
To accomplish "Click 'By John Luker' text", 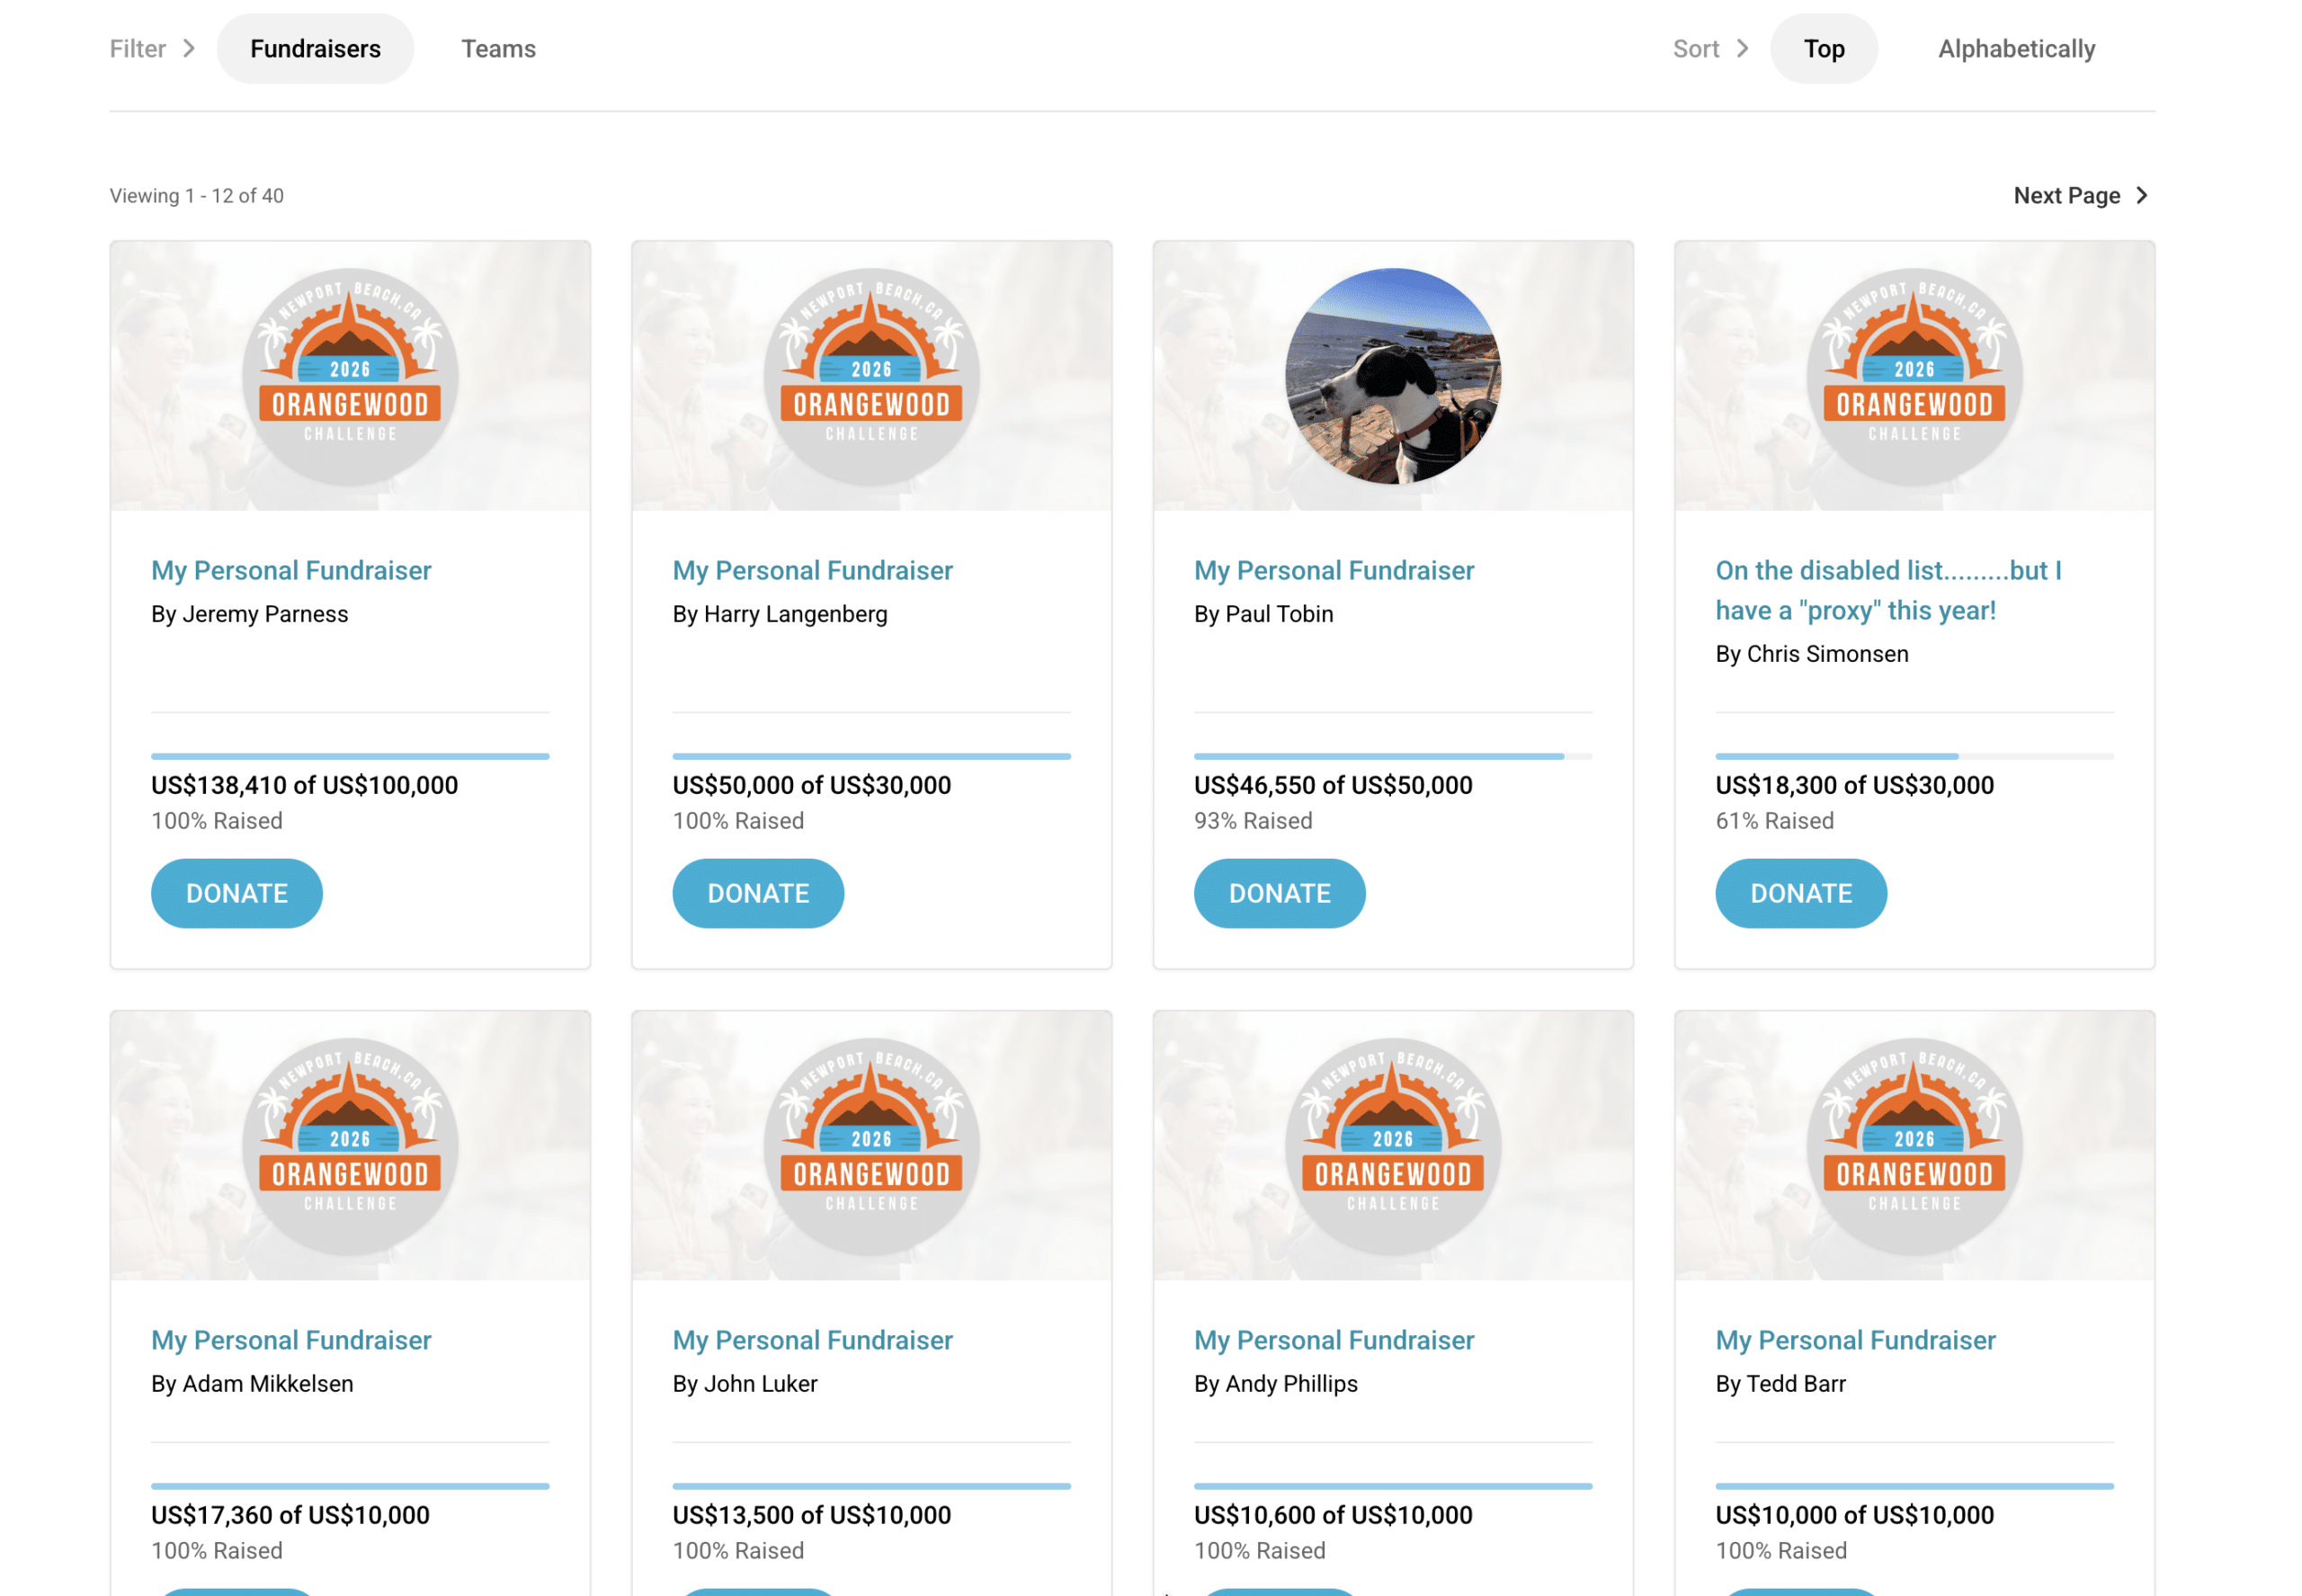I will click(745, 1384).
